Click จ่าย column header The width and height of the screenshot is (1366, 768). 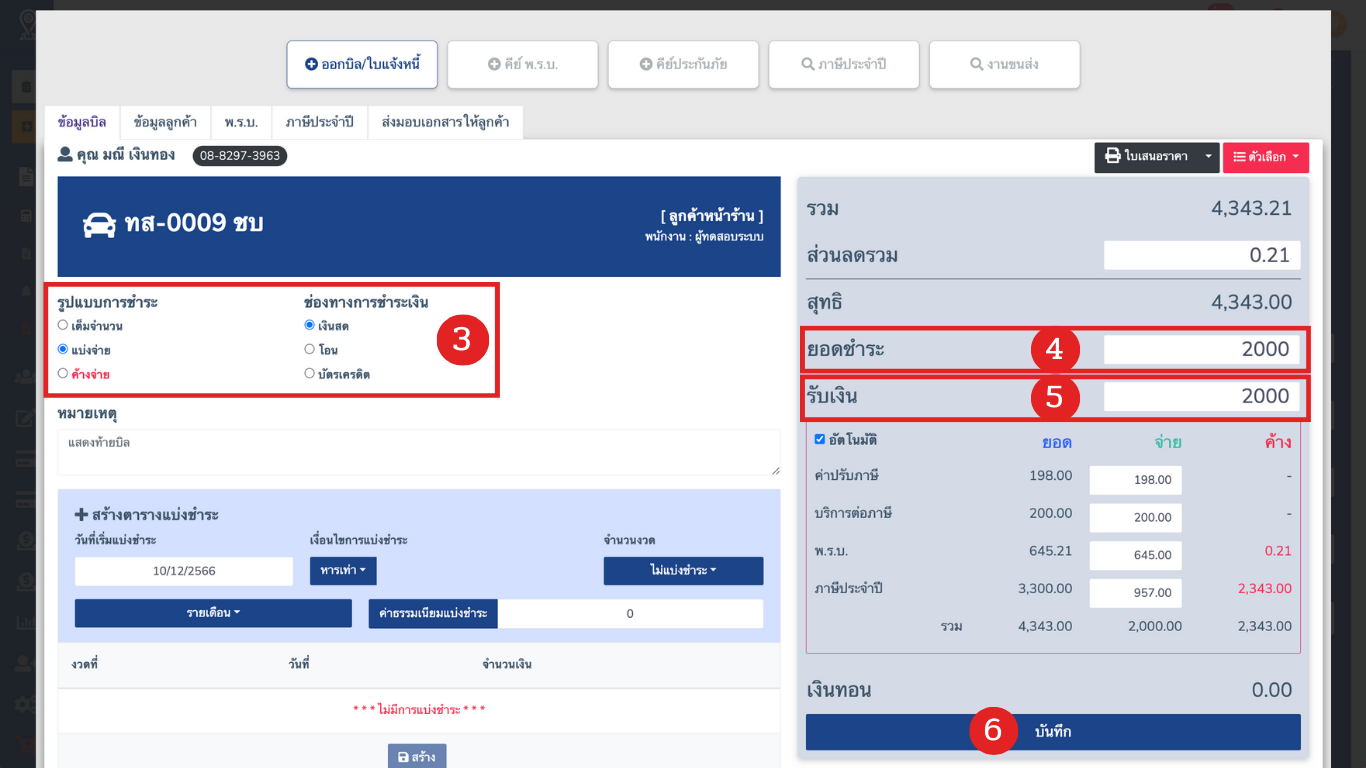click(x=1168, y=442)
